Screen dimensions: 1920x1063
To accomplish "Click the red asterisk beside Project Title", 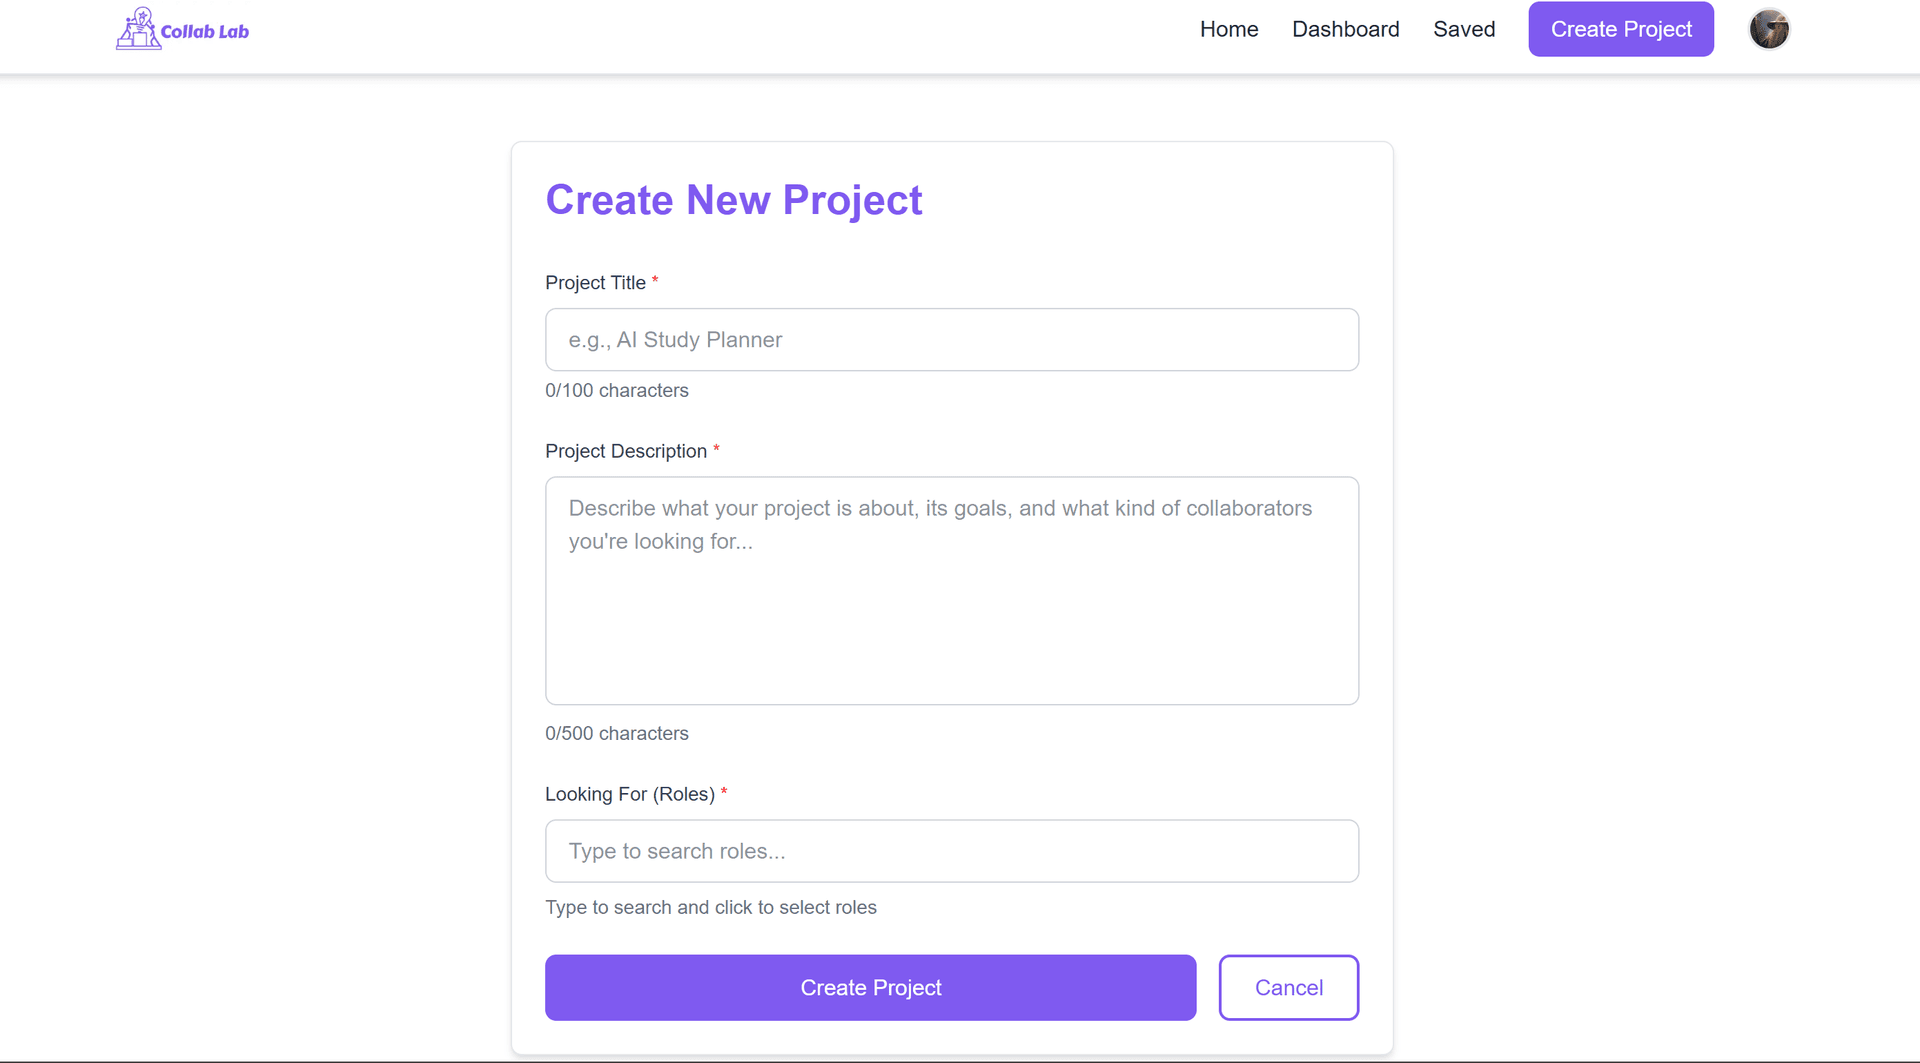I will (655, 280).
